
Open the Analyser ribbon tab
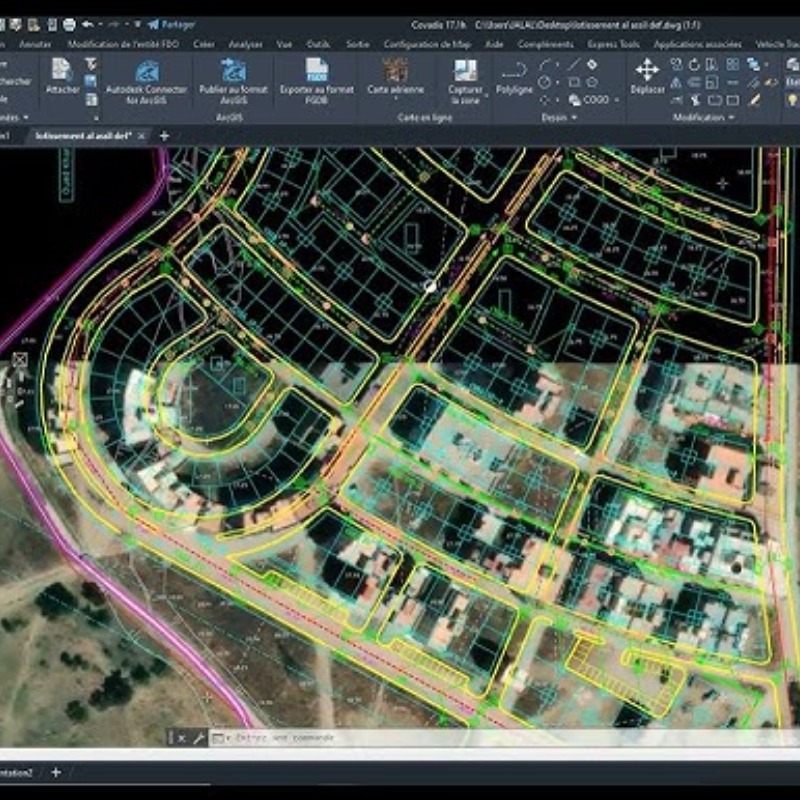tap(245, 44)
